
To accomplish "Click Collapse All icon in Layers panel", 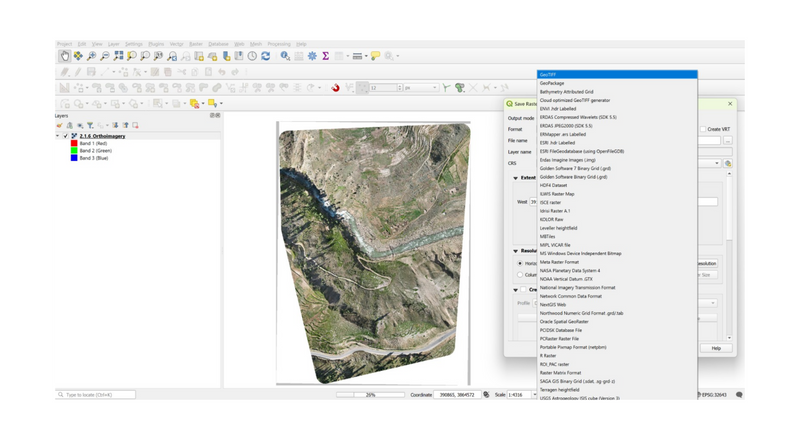I will coord(126,125).
